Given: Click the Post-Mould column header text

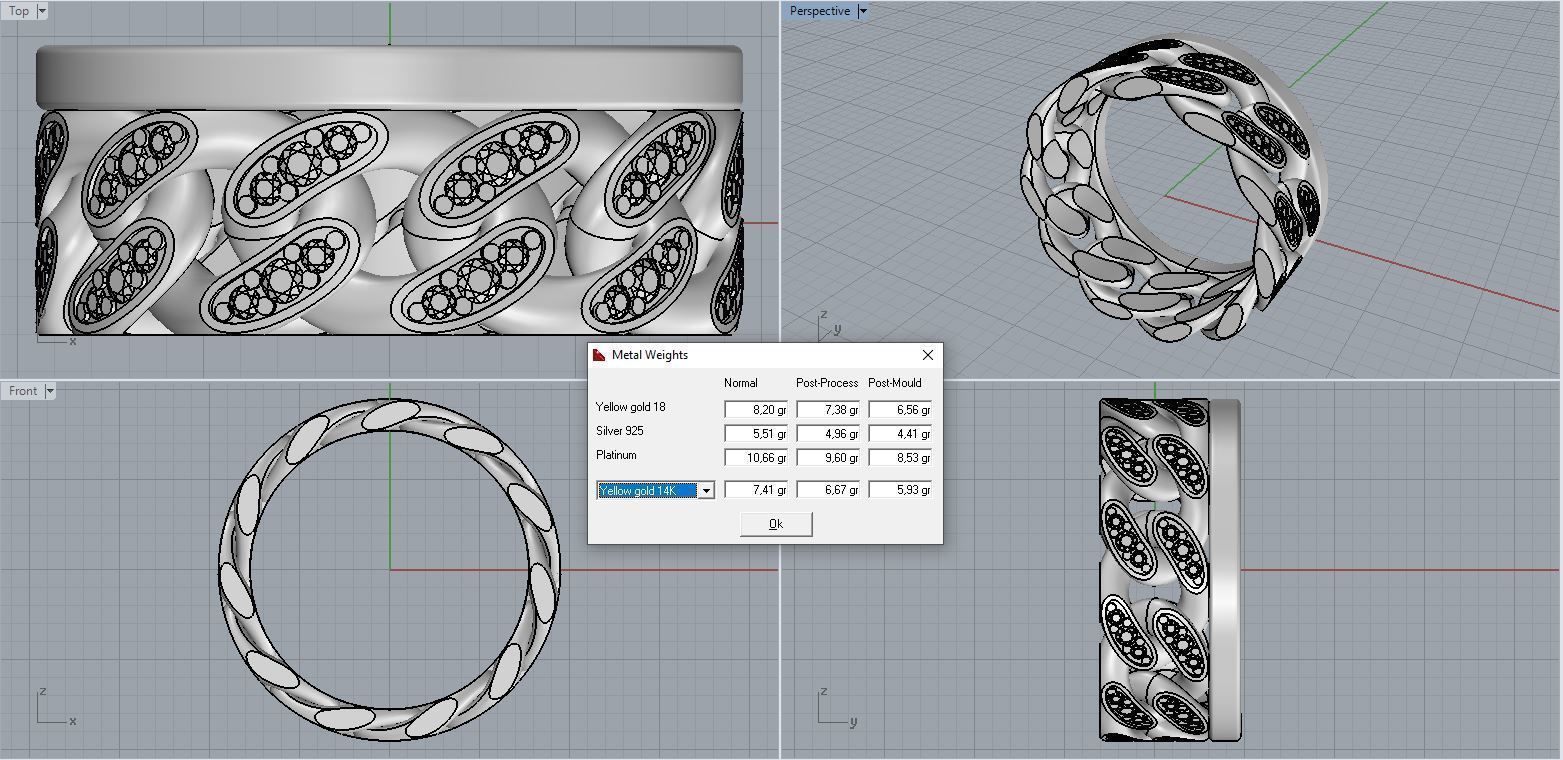Looking at the screenshot, I should (895, 383).
